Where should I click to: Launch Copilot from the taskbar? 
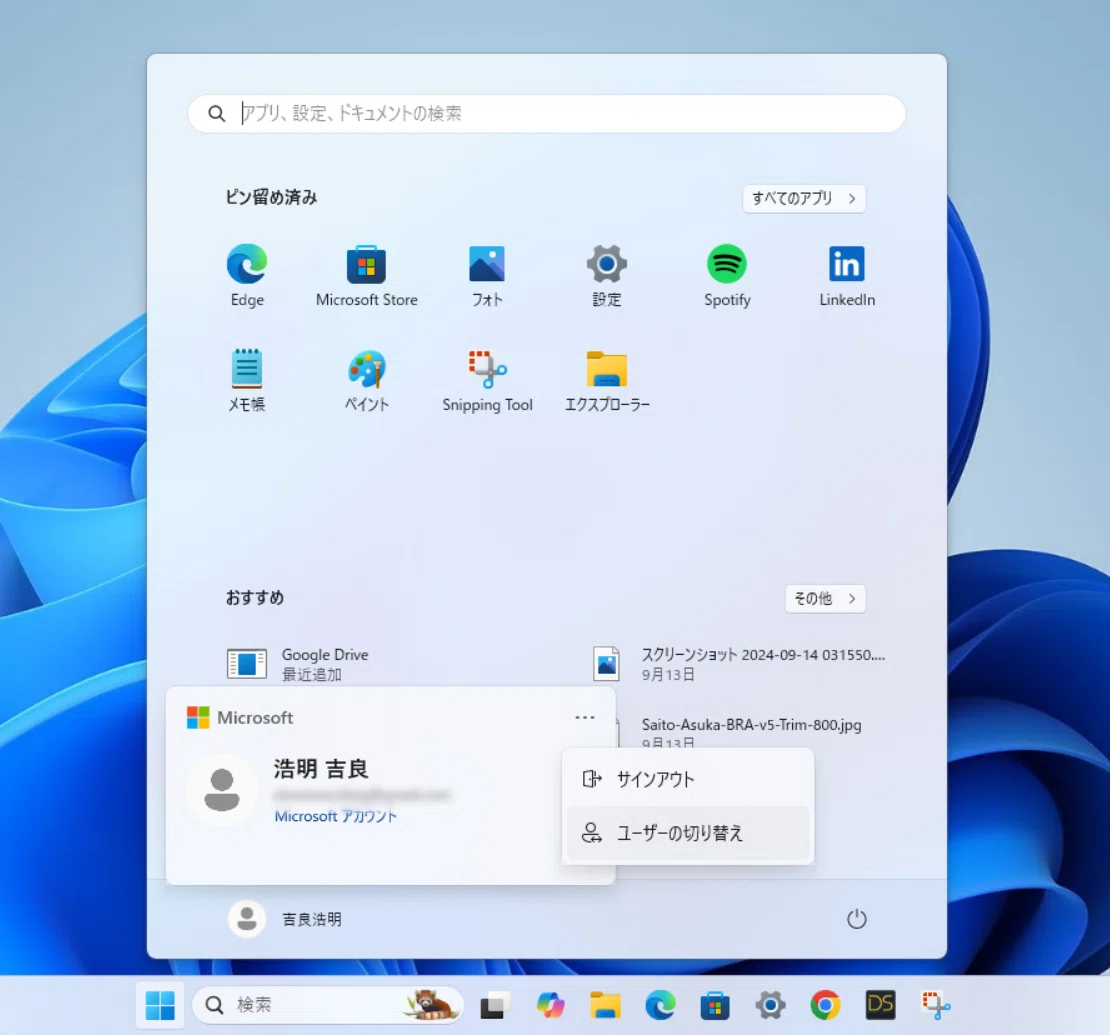click(x=550, y=1005)
